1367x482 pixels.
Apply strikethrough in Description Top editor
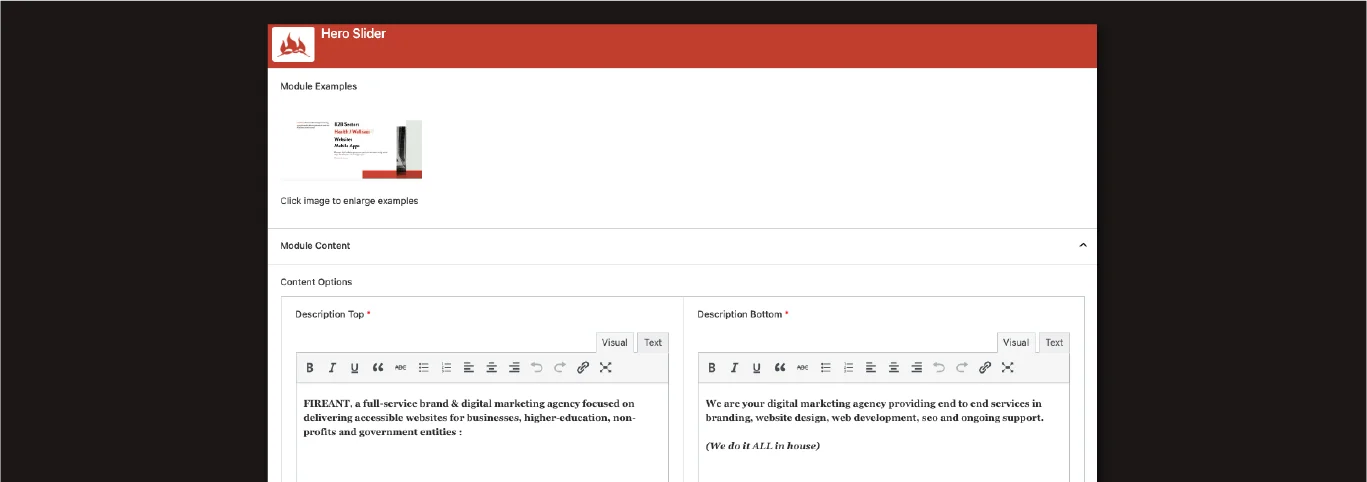coord(401,368)
